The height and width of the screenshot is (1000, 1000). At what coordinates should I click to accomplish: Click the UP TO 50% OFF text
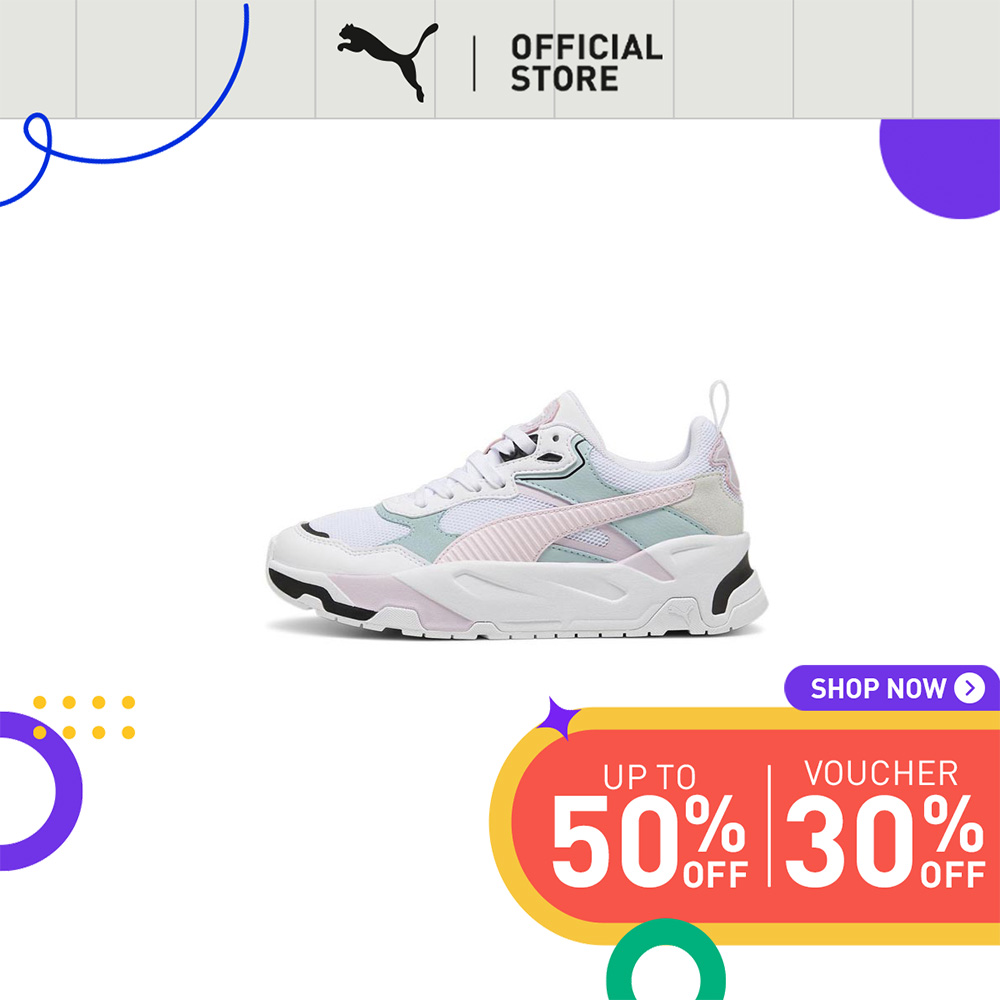[650, 825]
